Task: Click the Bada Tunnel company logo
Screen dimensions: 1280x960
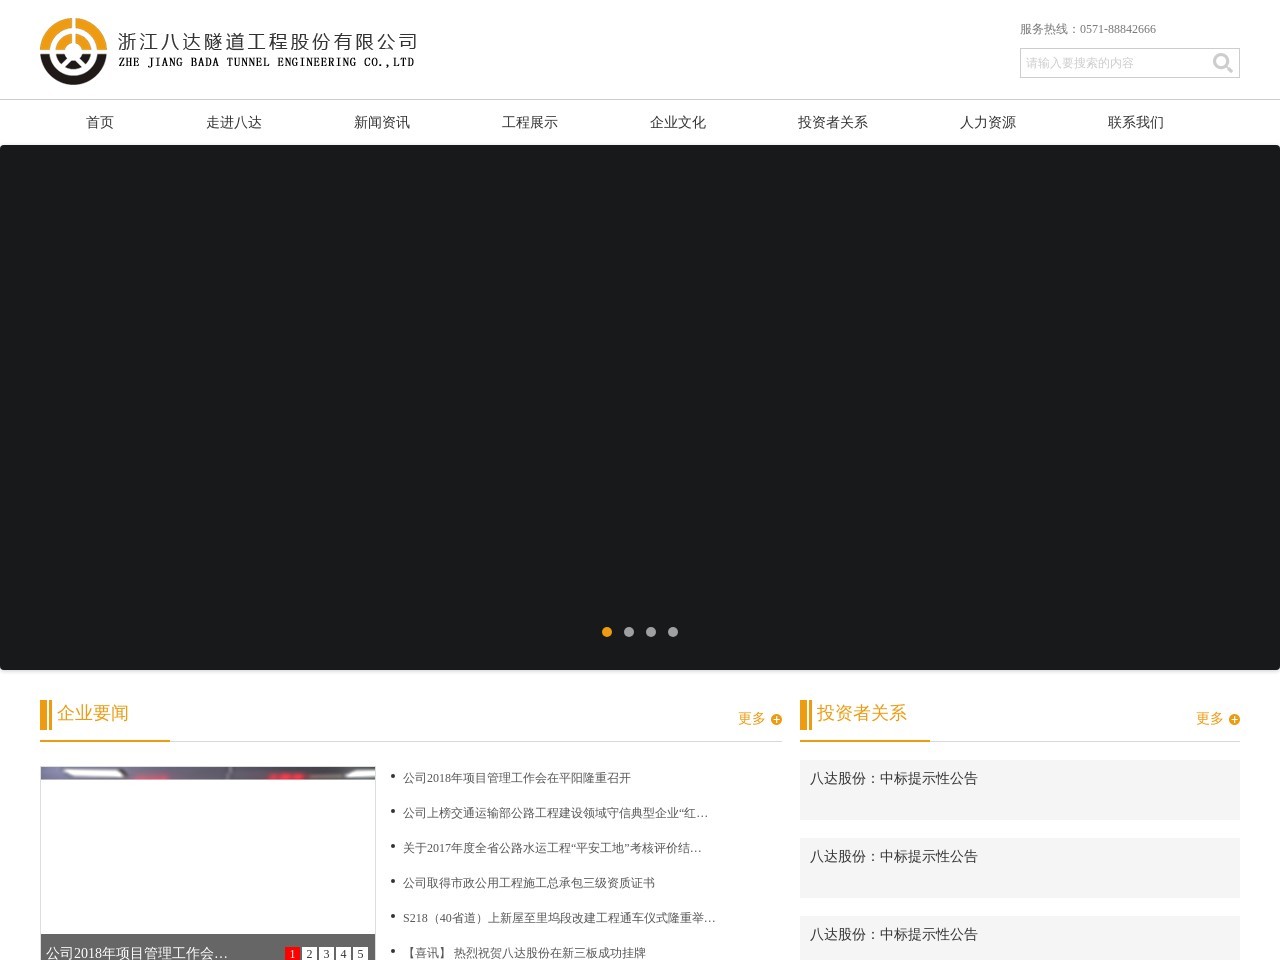Action: pyautogui.click(x=228, y=51)
